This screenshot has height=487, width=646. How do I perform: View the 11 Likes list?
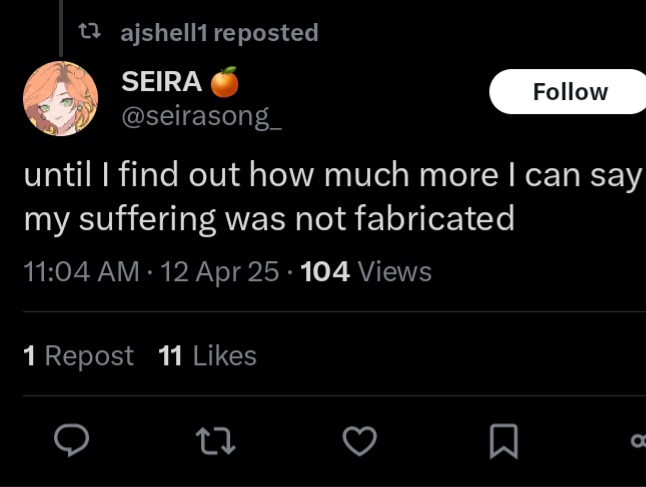[207, 355]
